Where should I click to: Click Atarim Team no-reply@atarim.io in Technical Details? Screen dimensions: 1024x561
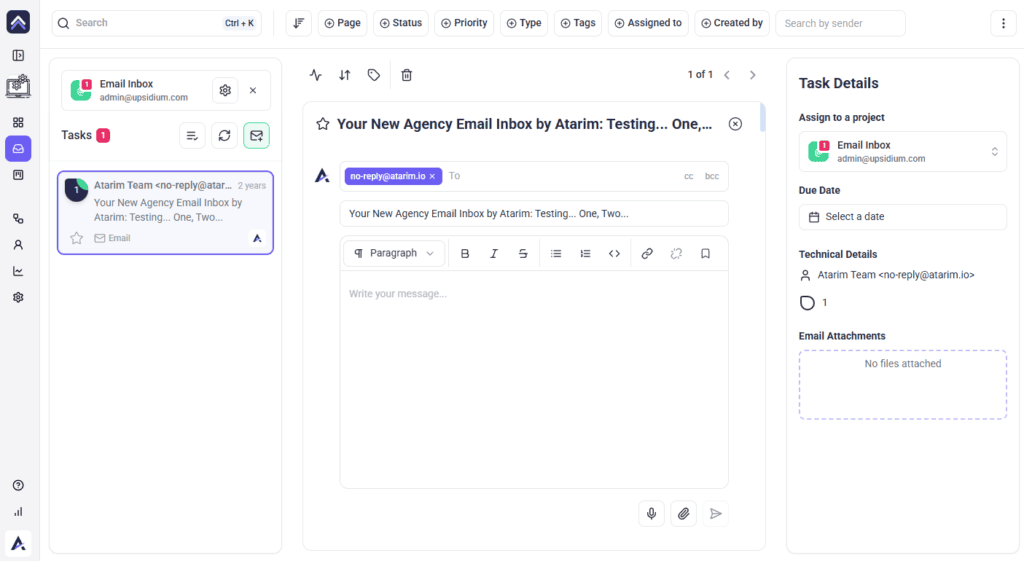[896, 275]
